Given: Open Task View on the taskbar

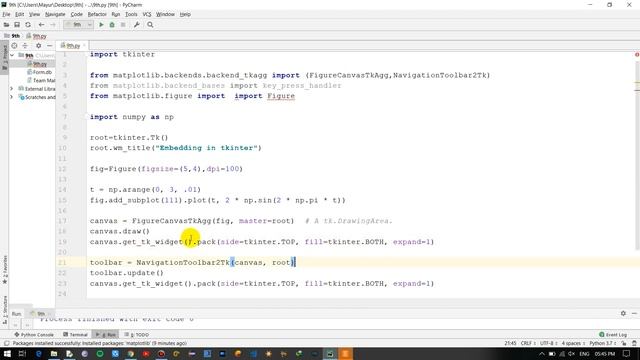Looking at the screenshot, I should (x=22, y=354).
